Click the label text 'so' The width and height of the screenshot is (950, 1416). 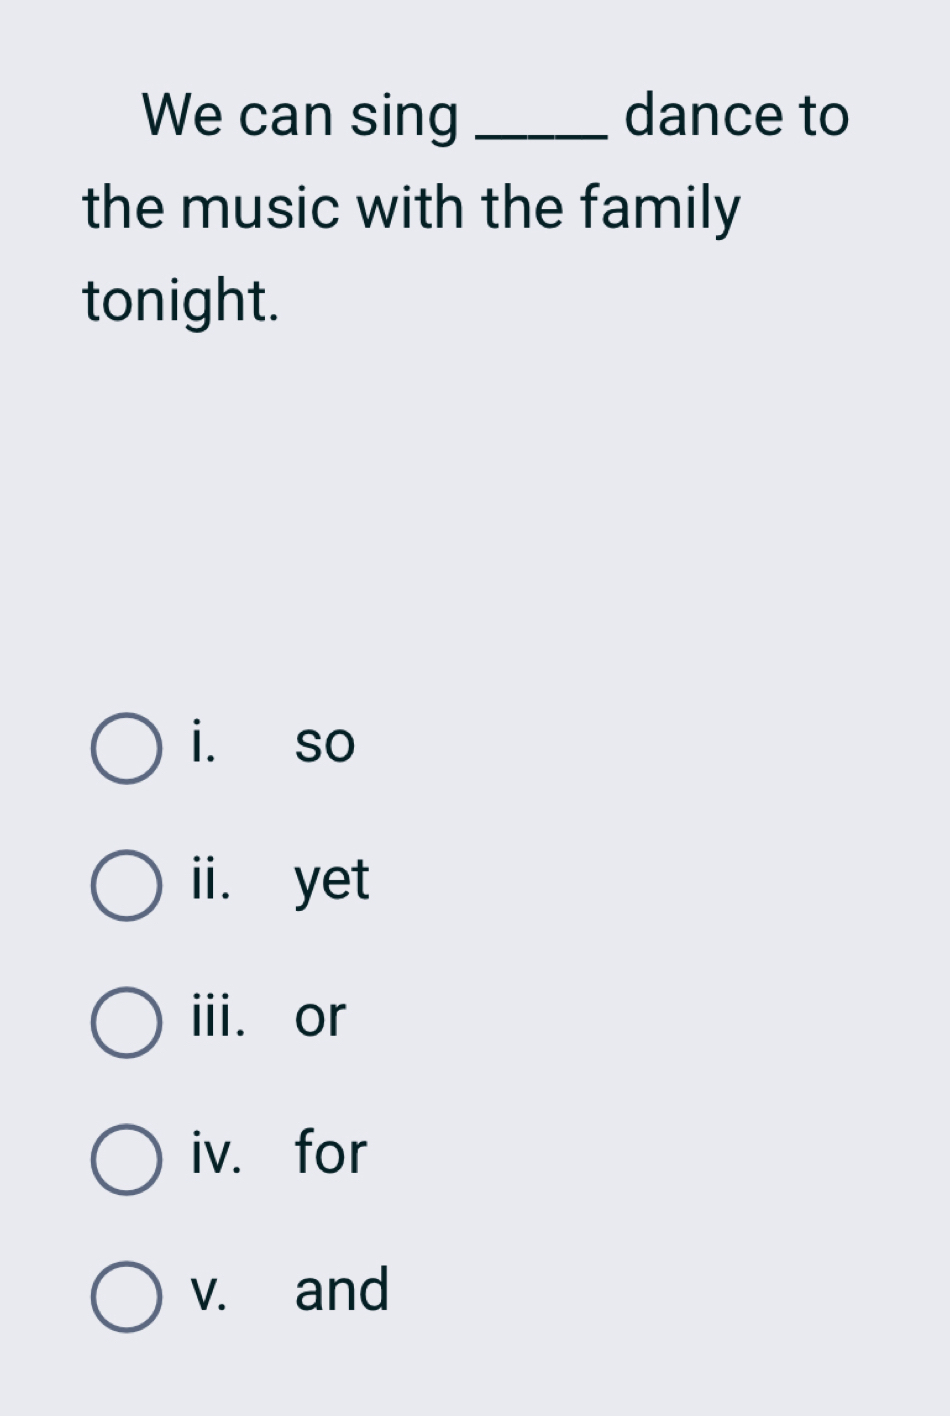pyautogui.click(x=326, y=744)
